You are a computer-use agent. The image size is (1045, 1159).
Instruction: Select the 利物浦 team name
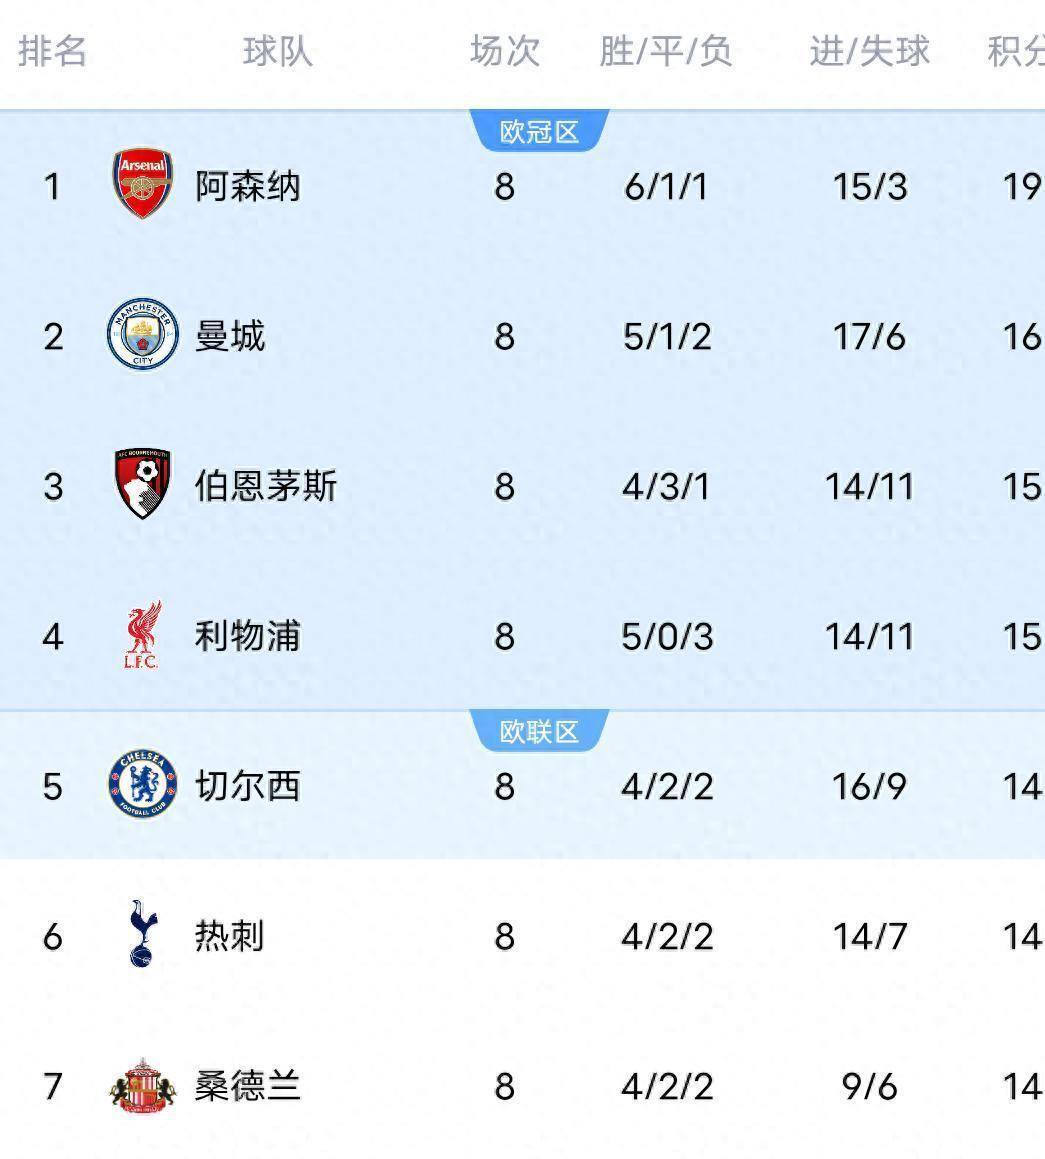[247, 636]
